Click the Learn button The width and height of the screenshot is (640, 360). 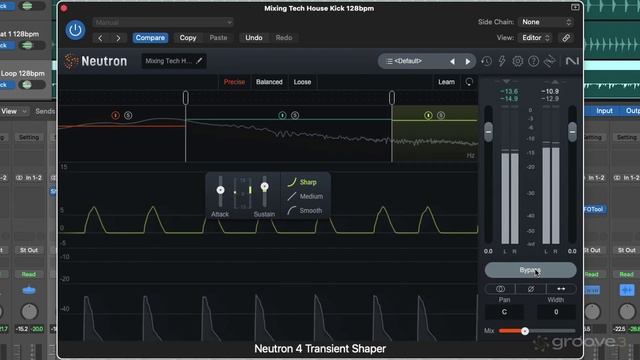coord(446,82)
